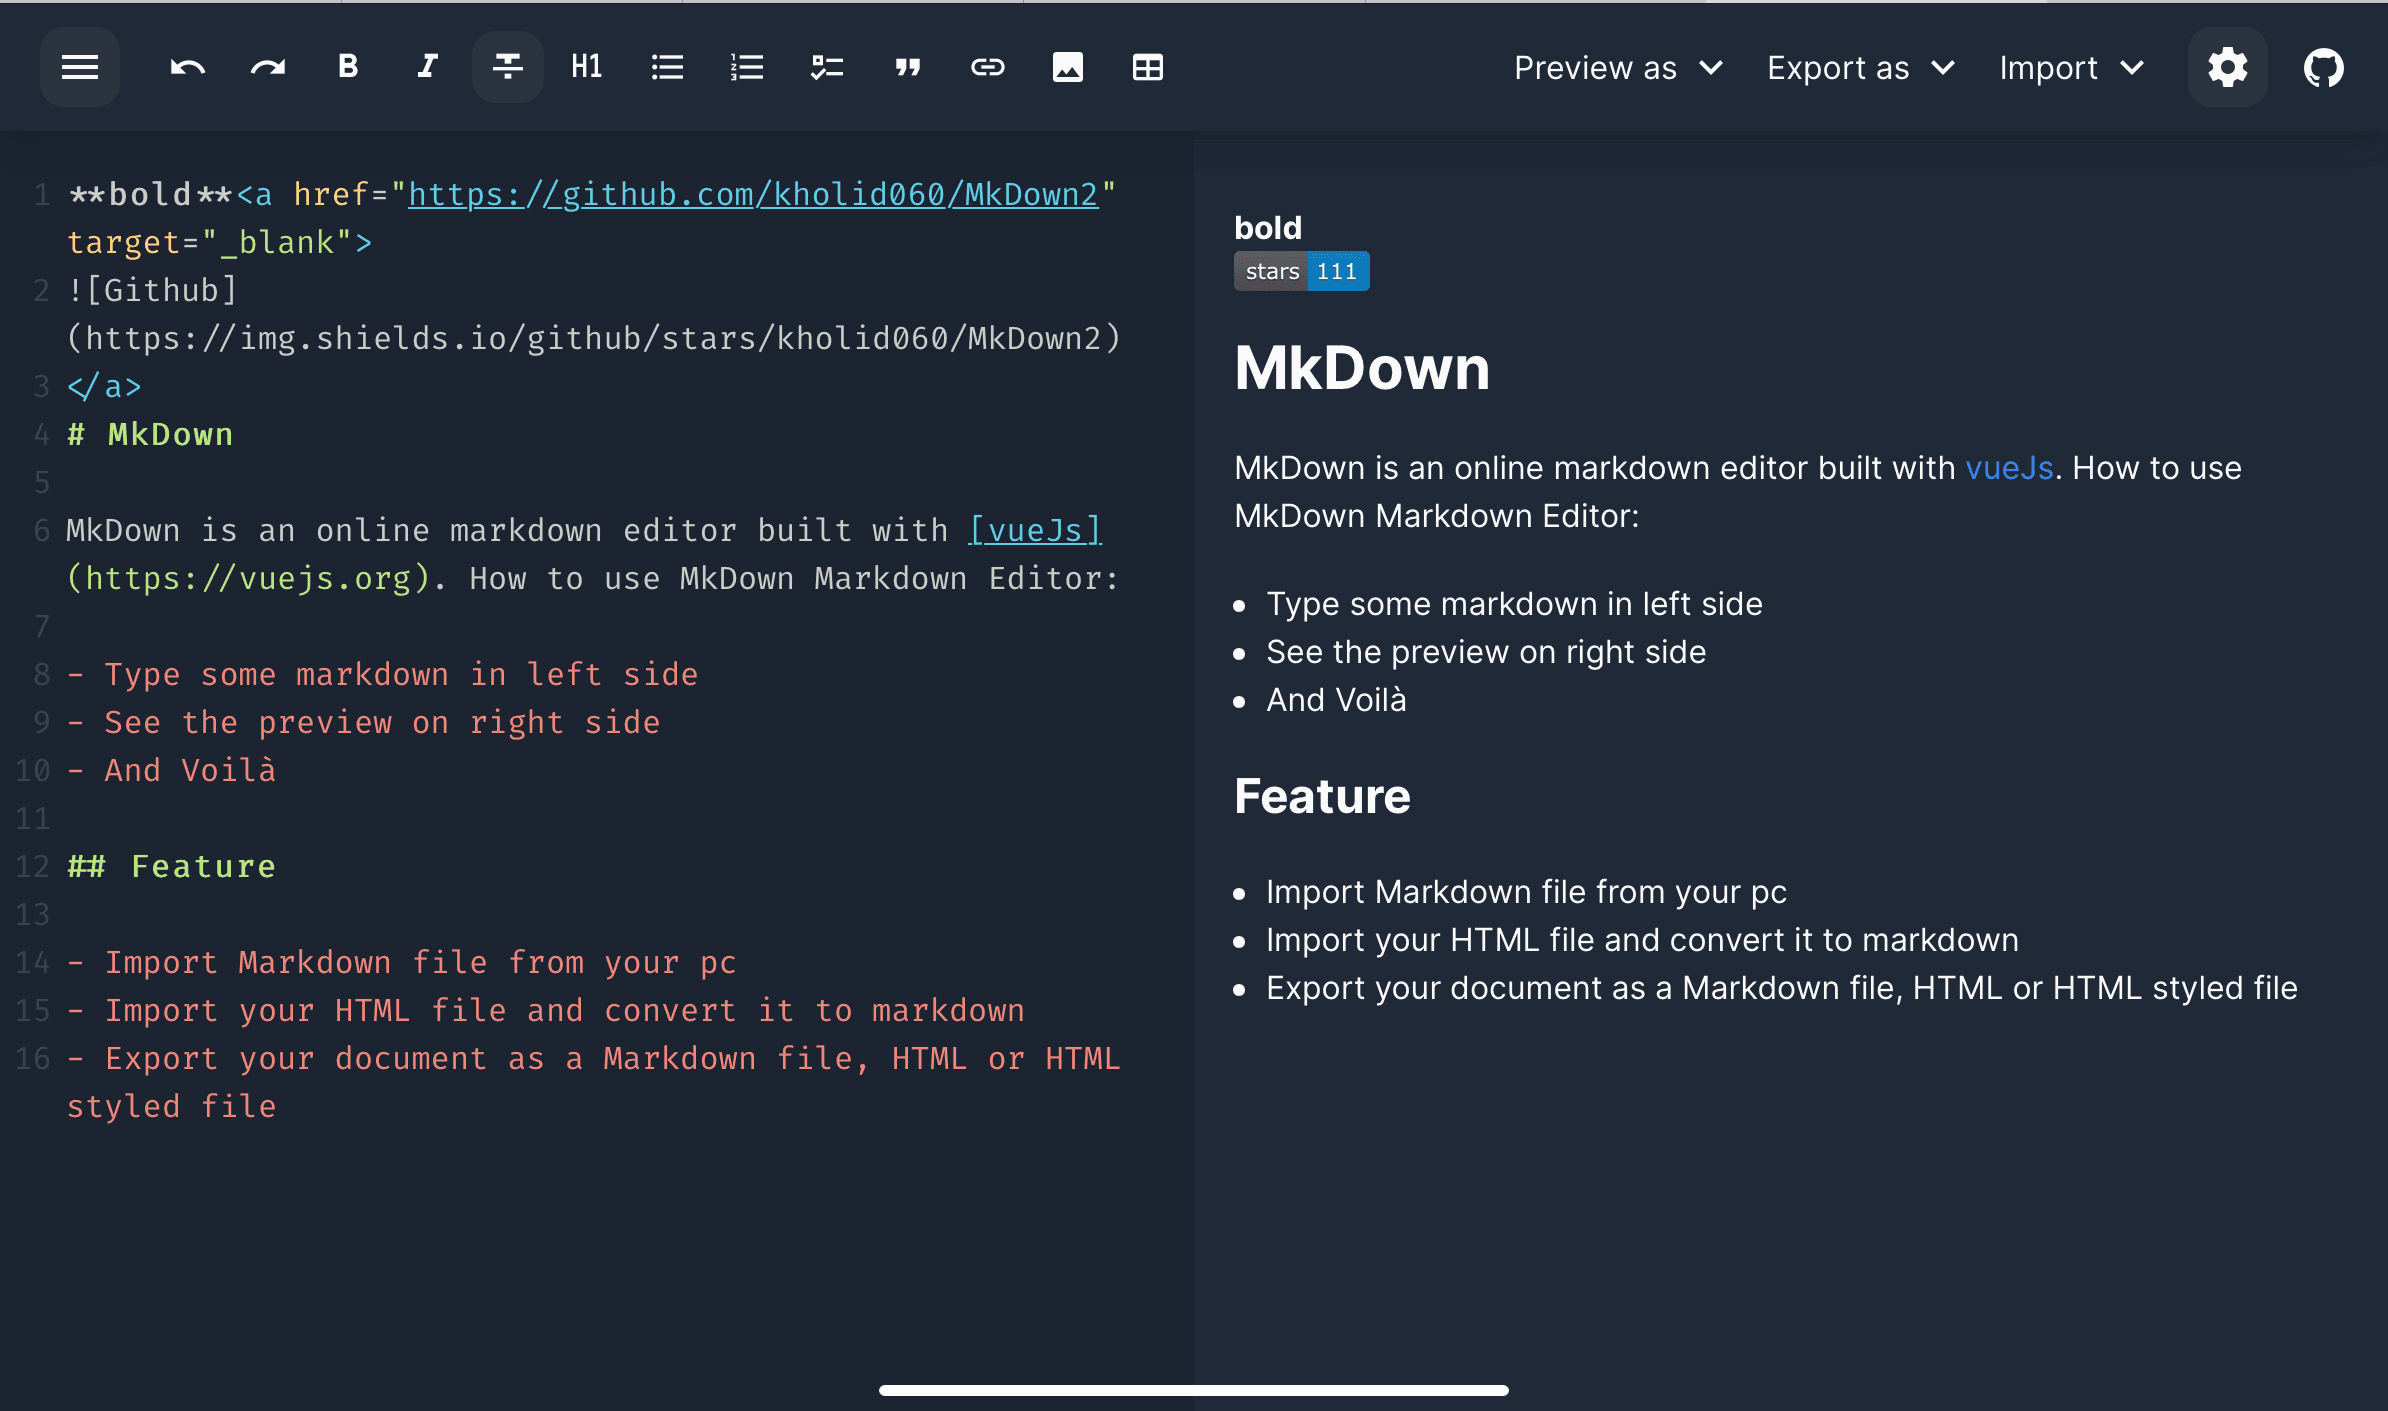
Task: Insert a table
Action: coord(1147,67)
